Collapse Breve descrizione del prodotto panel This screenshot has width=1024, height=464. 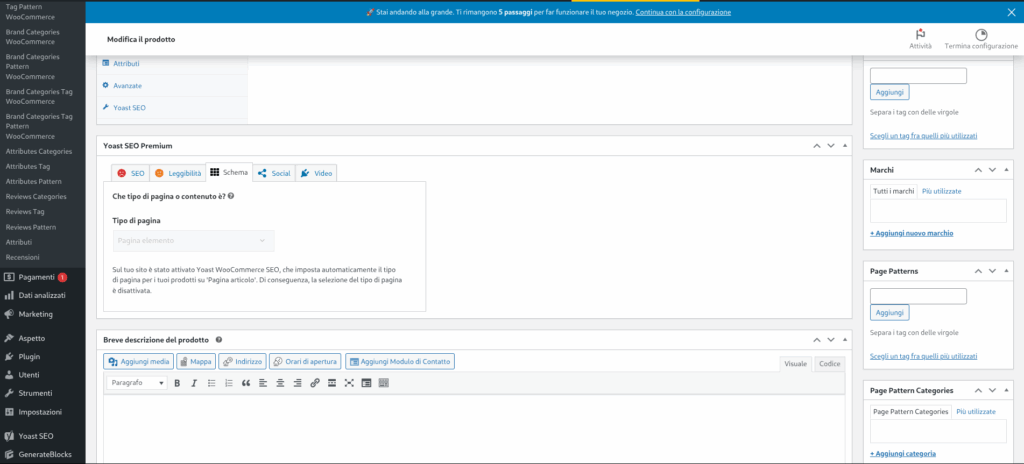pyautogui.click(x=844, y=340)
